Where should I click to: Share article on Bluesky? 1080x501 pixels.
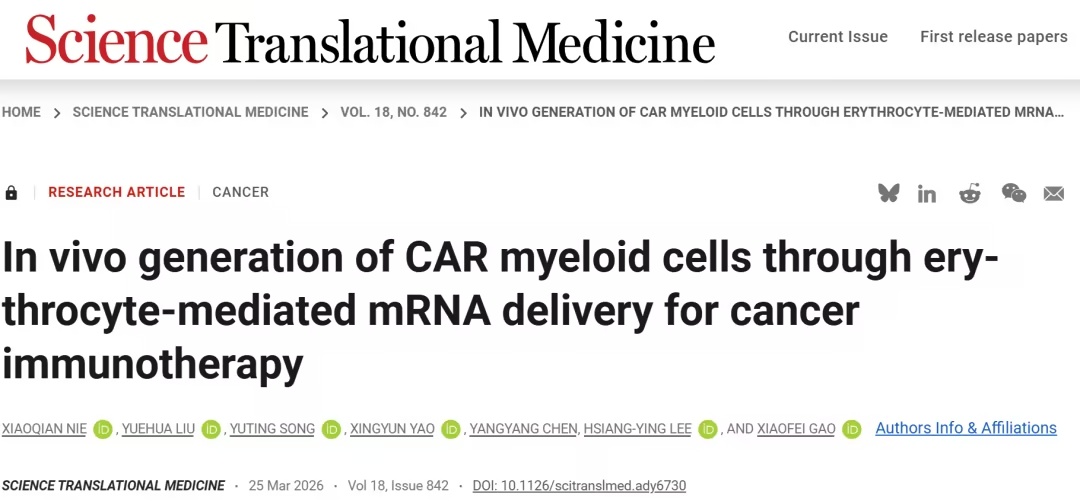[x=889, y=193]
